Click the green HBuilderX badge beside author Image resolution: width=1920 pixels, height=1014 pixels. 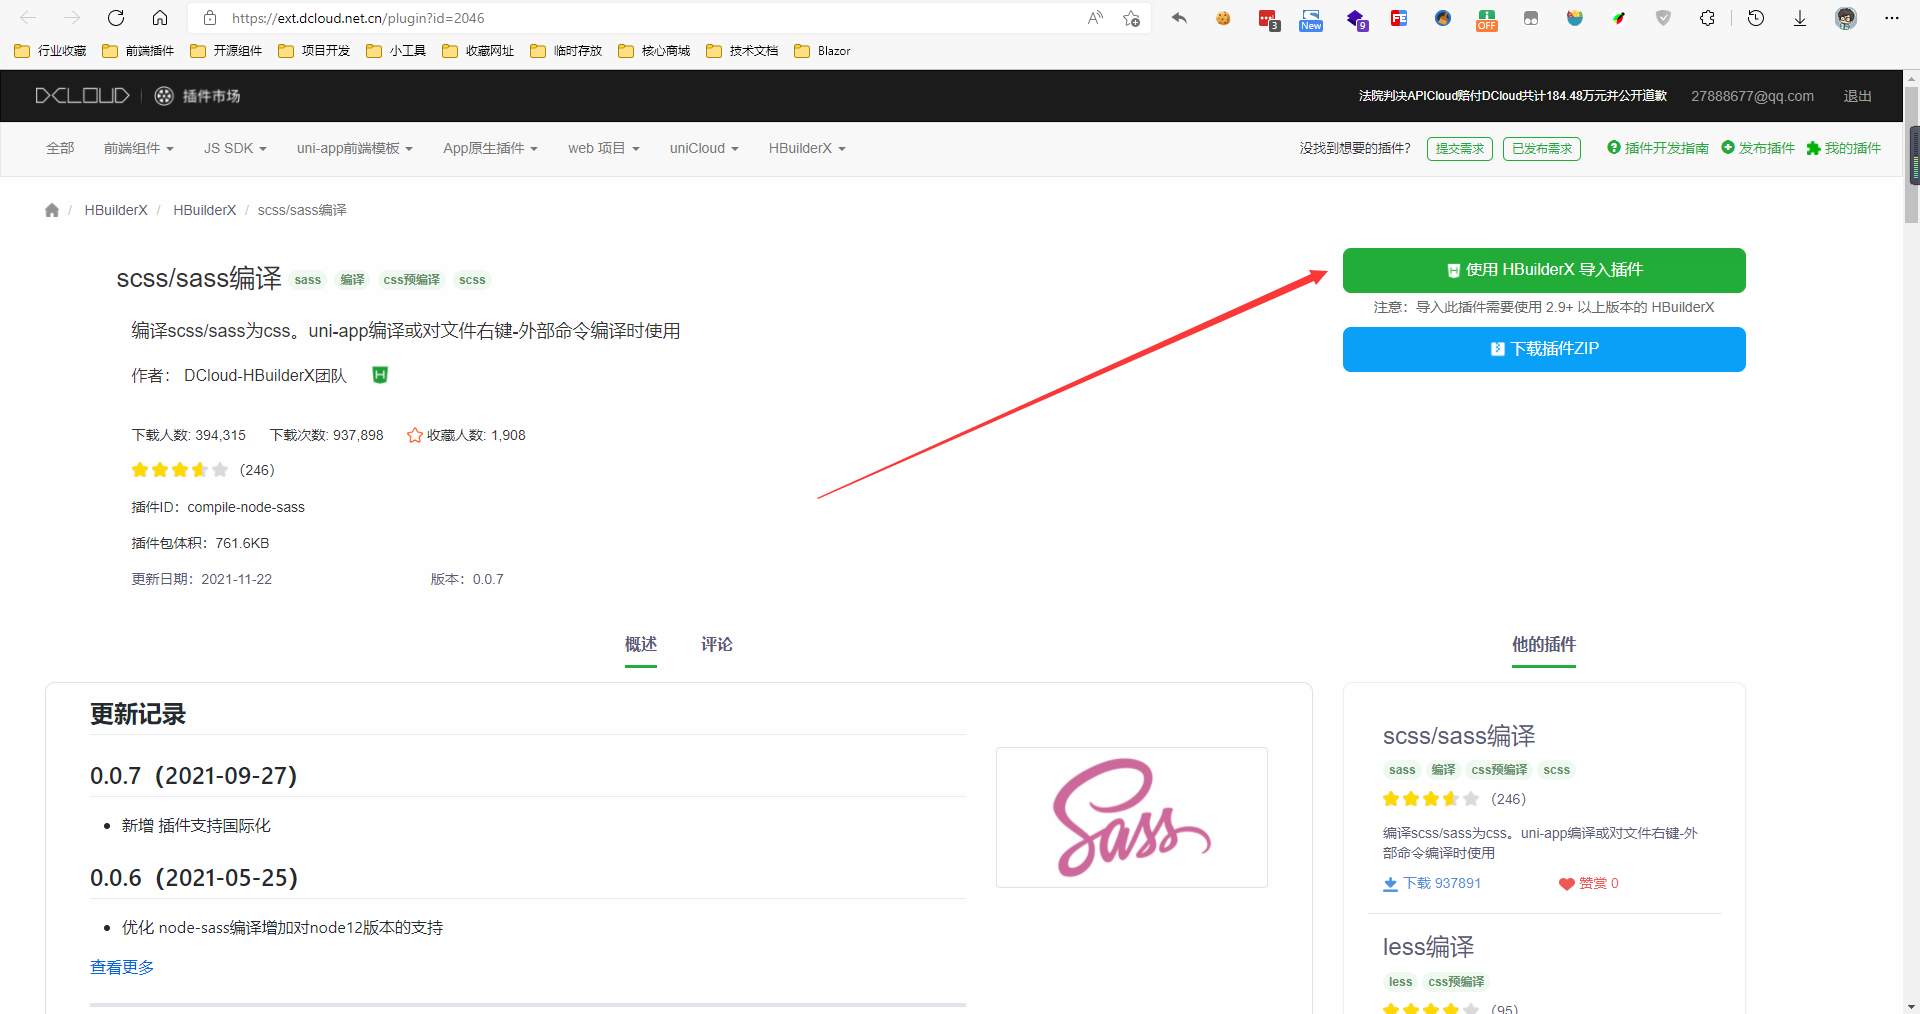pos(380,375)
